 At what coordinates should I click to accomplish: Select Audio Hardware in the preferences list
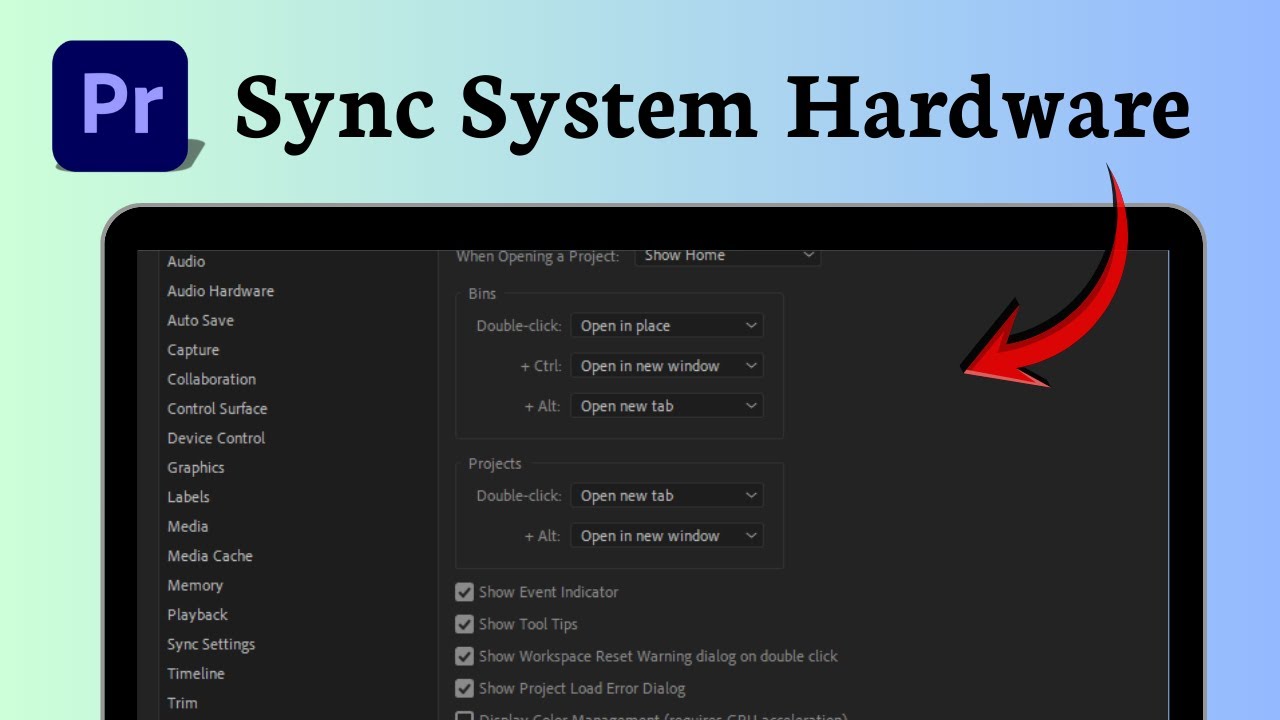point(220,291)
